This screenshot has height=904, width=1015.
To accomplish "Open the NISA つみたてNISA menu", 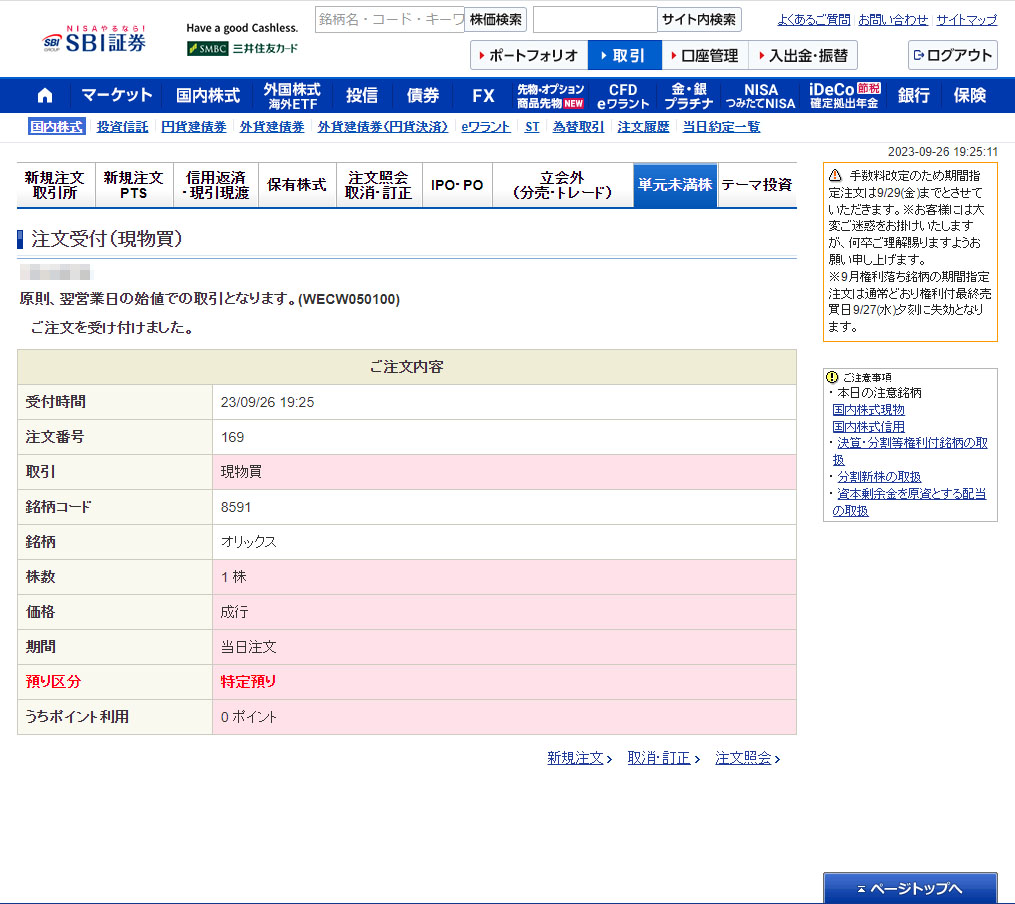I will click(760, 95).
